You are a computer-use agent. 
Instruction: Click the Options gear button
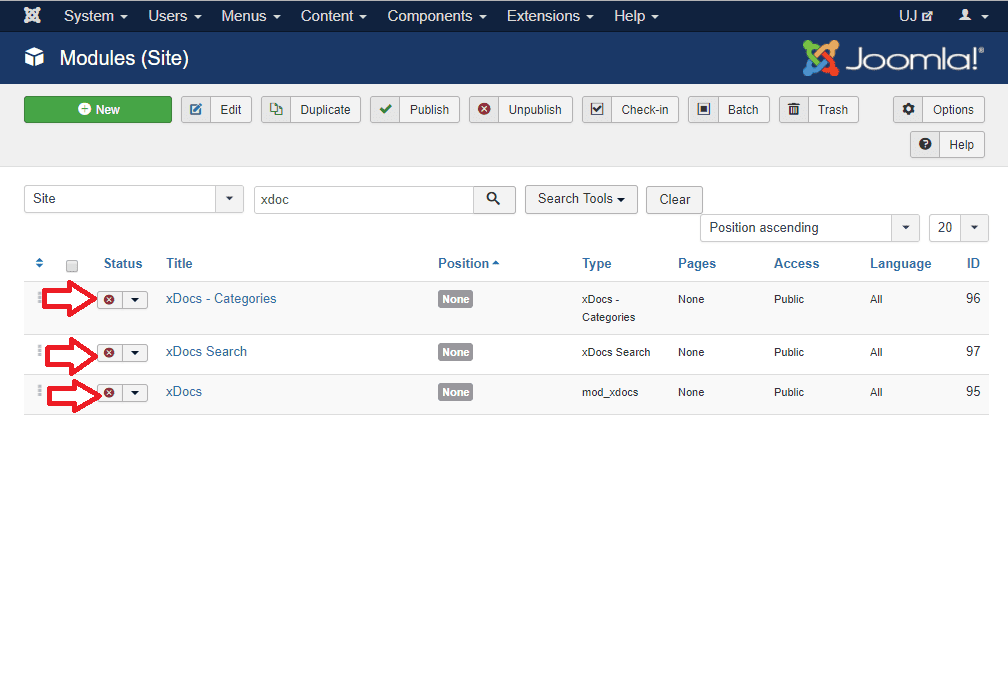tap(939, 110)
